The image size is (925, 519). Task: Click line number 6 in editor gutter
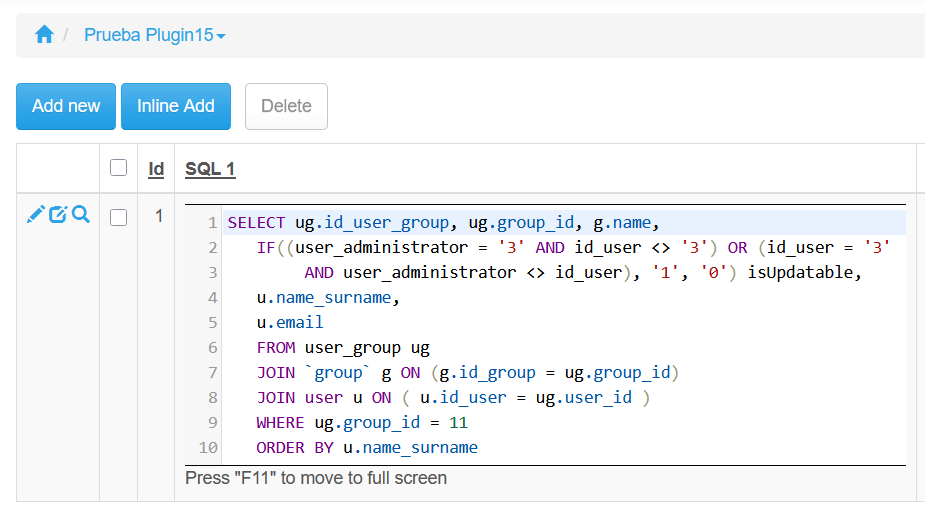click(x=212, y=348)
